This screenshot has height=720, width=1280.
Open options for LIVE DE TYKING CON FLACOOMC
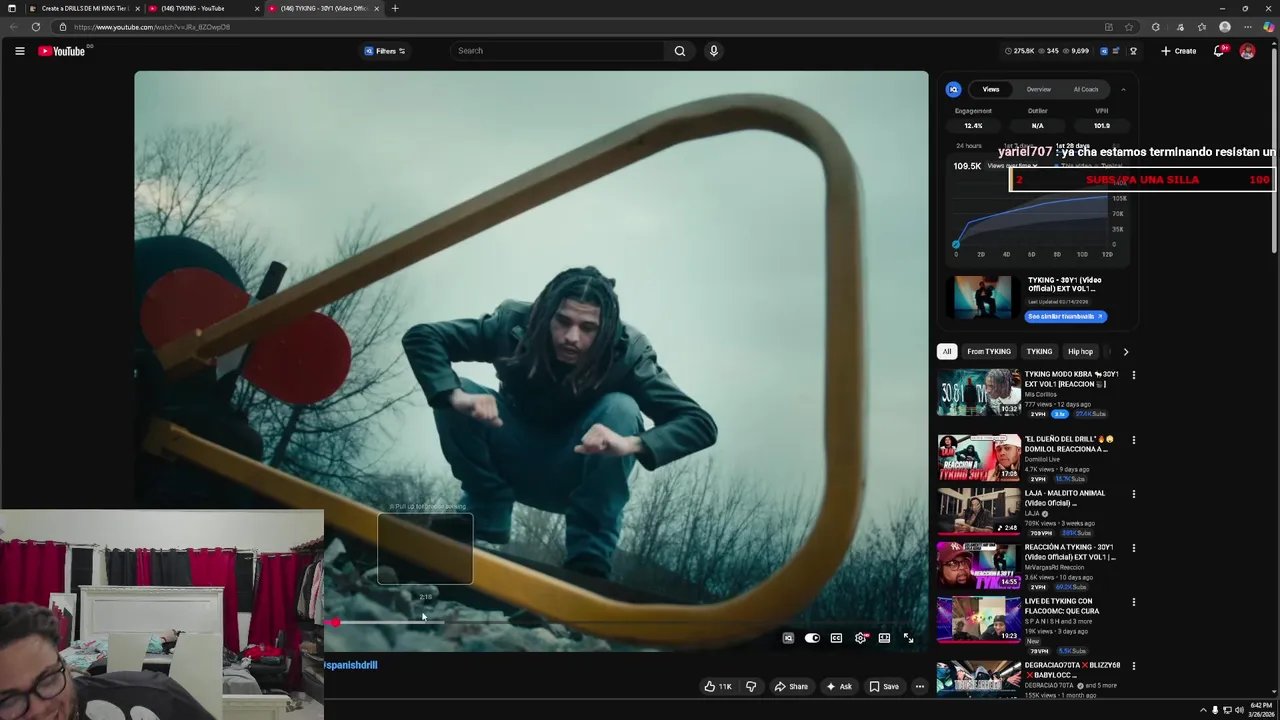point(1133,602)
